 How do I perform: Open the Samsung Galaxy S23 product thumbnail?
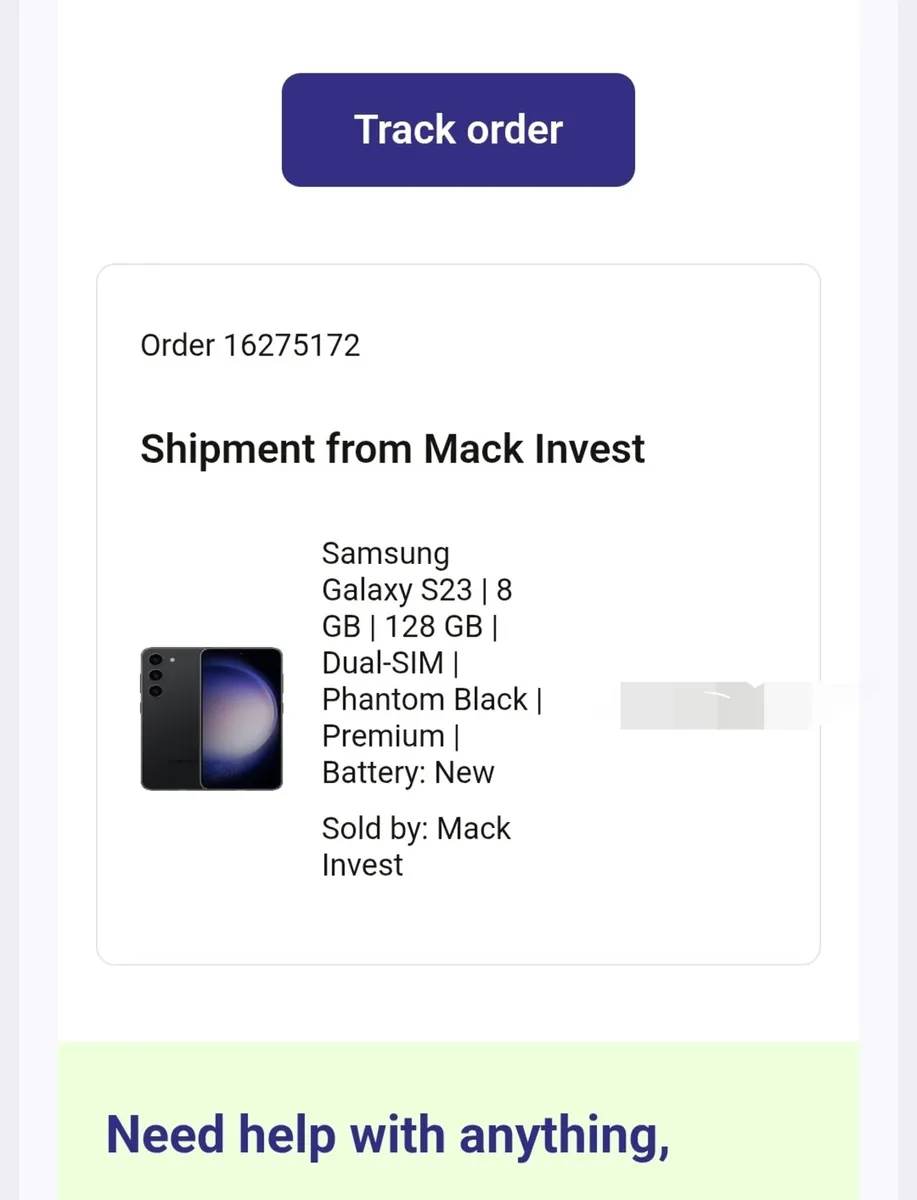point(211,718)
